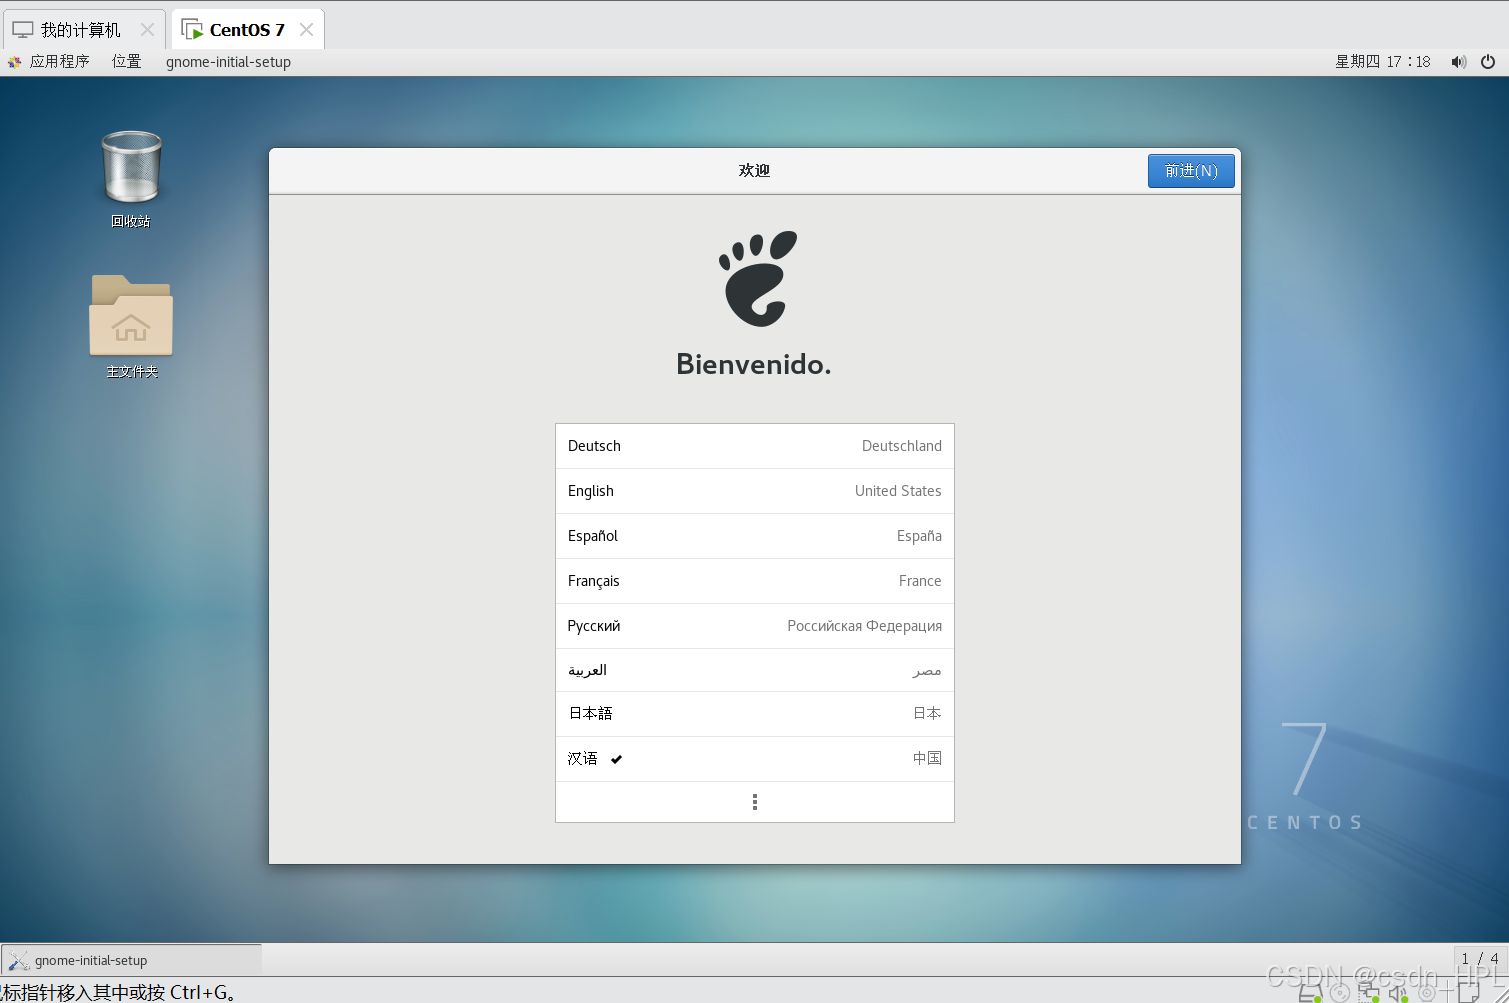Open workspace switcher showing 1 / 4
Screen dimensions: 1509x1003
1480,958
